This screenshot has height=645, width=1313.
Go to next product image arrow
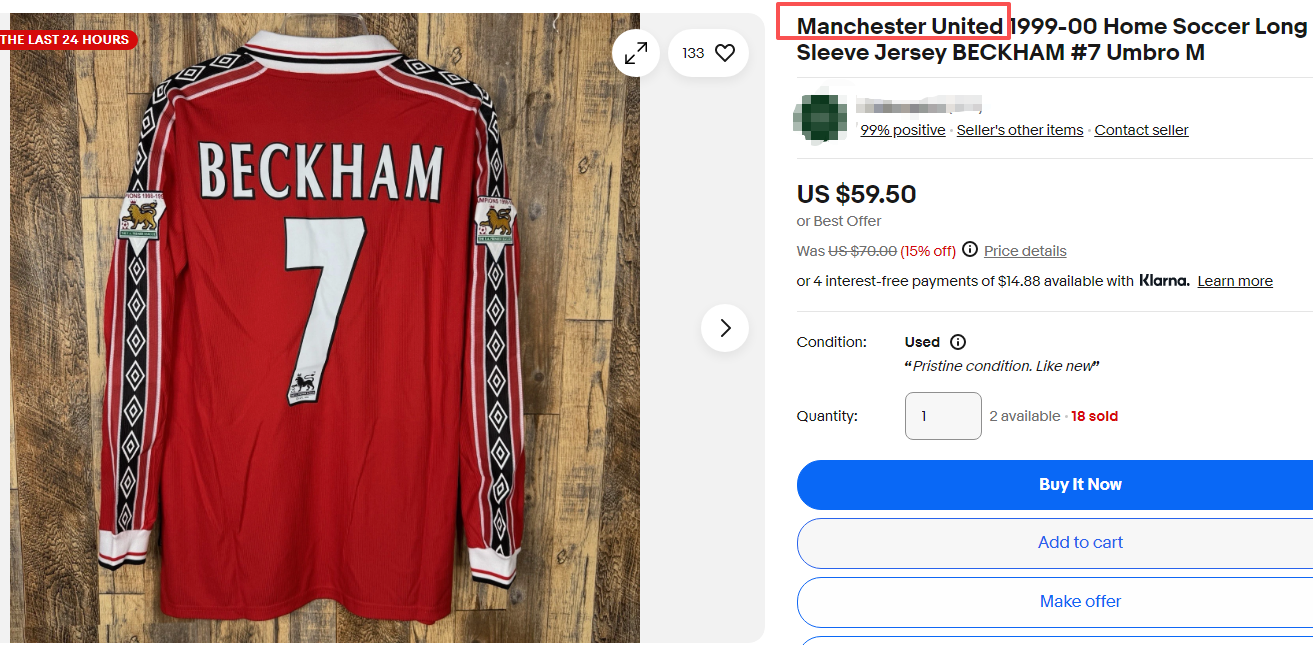coord(725,328)
